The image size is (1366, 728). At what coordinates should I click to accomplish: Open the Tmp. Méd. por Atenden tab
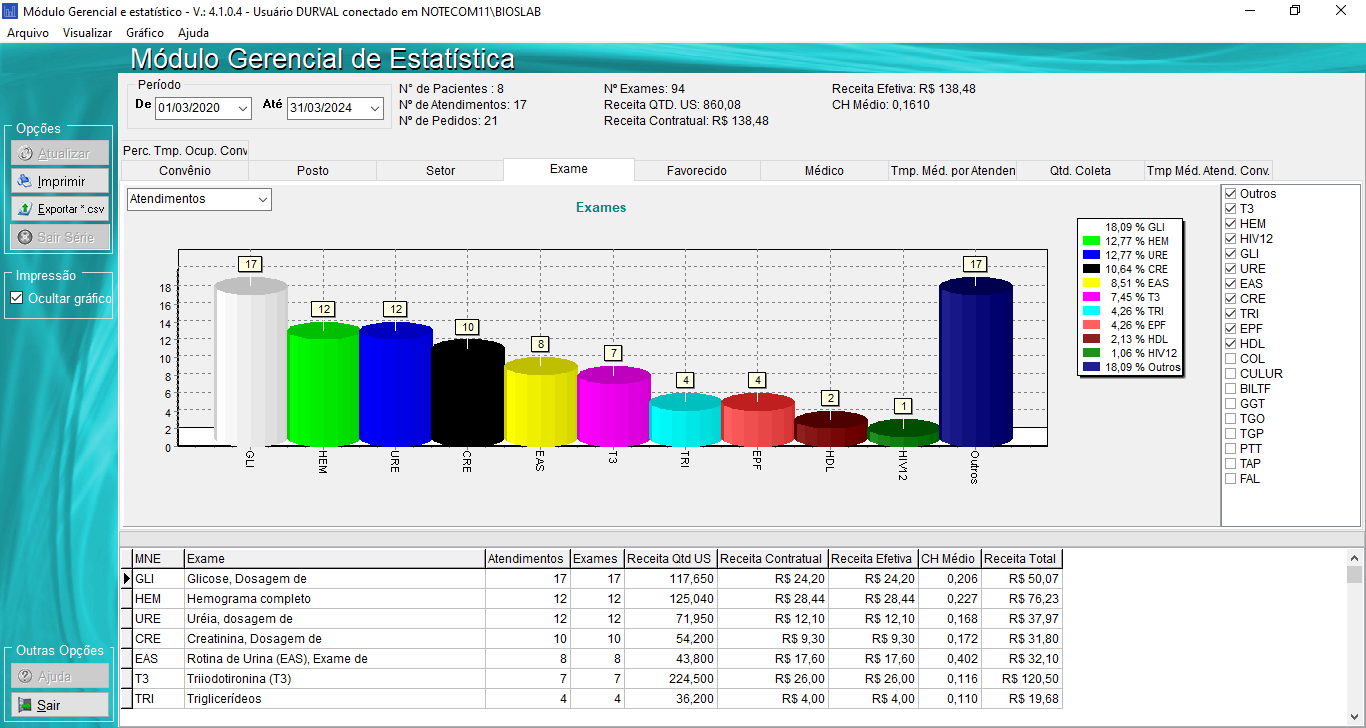pyautogui.click(x=953, y=171)
